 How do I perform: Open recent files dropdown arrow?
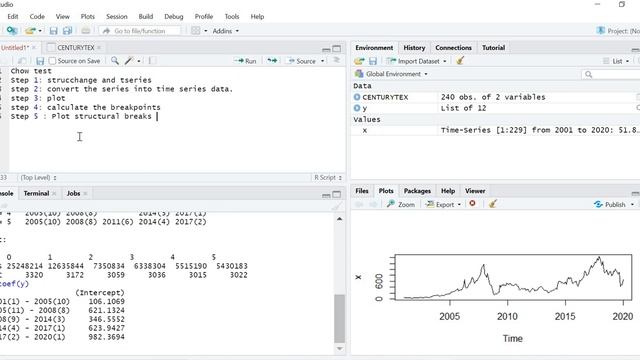tap(40, 31)
